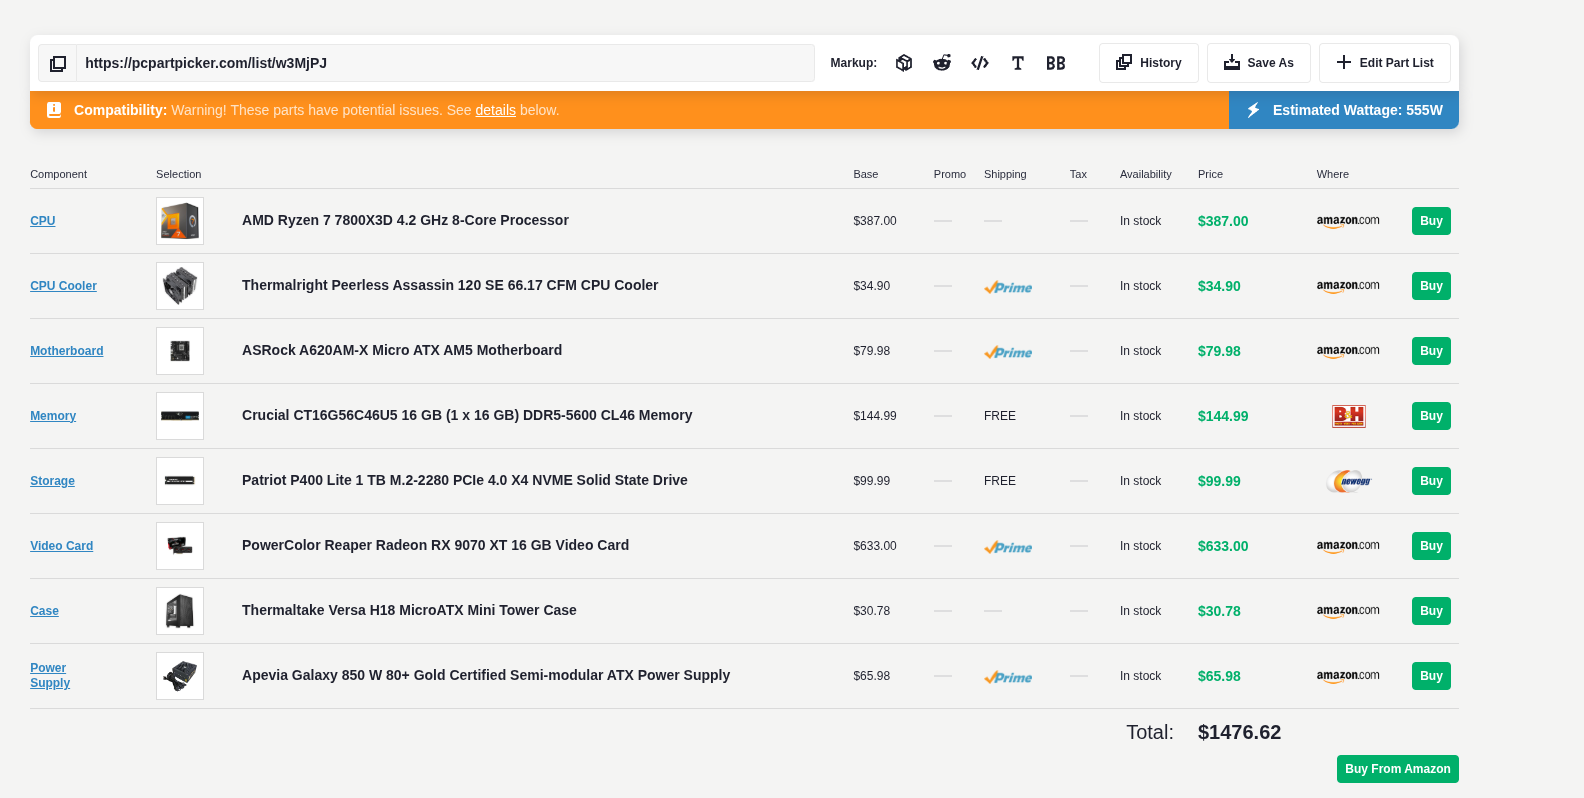Buy the Thermaltake Versa H18 case

(1431, 611)
